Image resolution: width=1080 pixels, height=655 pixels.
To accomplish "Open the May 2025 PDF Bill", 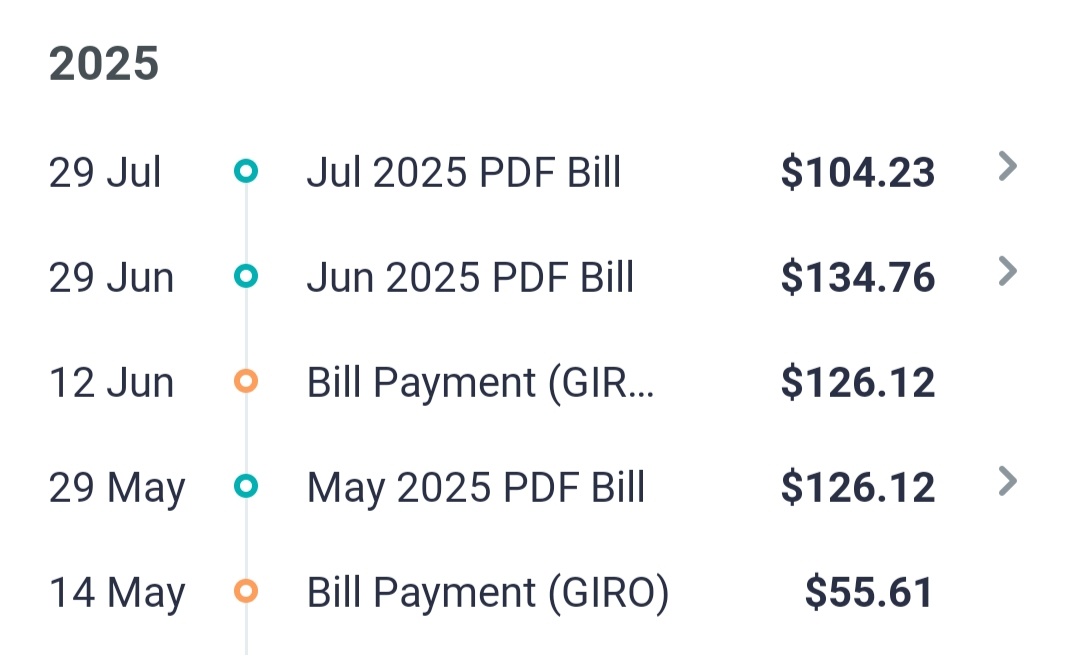I will click(476, 488).
